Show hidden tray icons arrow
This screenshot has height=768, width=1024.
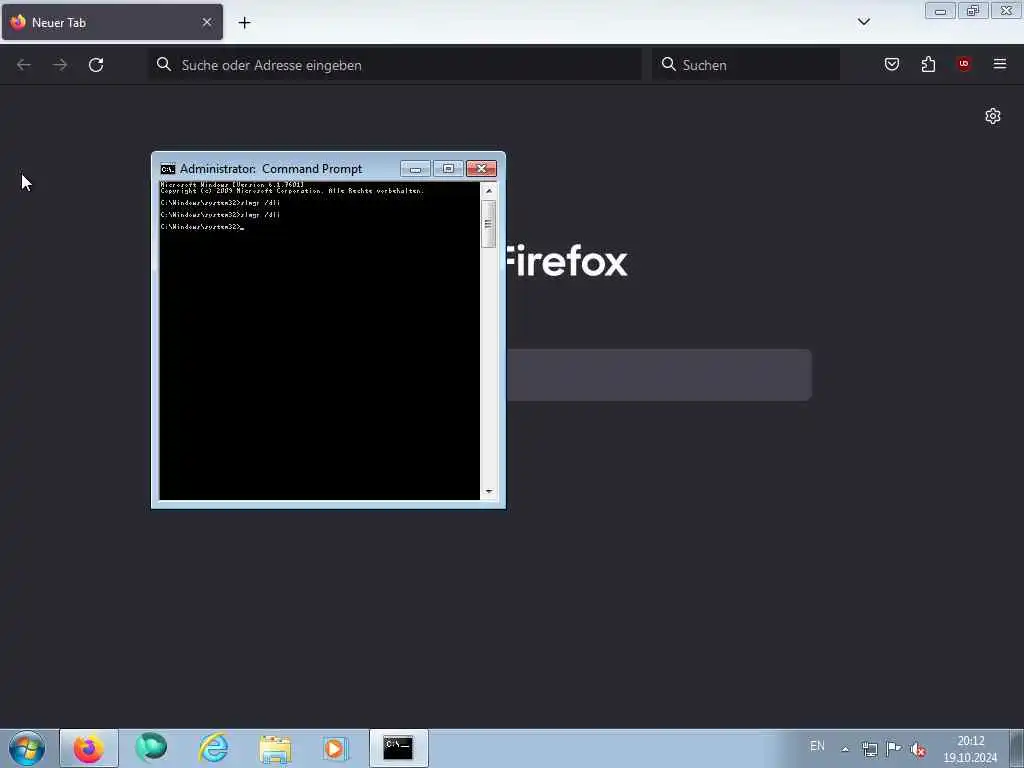pyautogui.click(x=845, y=749)
